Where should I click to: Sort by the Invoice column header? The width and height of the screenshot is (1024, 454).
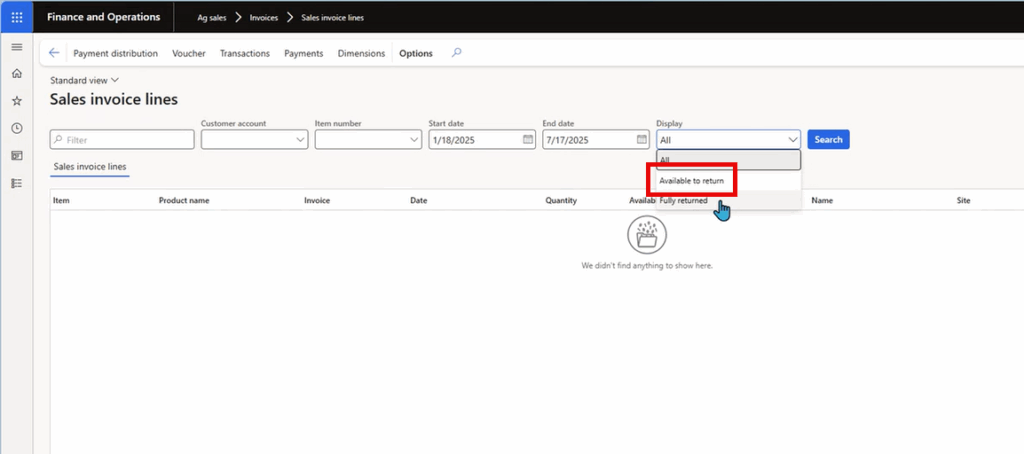coord(317,201)
